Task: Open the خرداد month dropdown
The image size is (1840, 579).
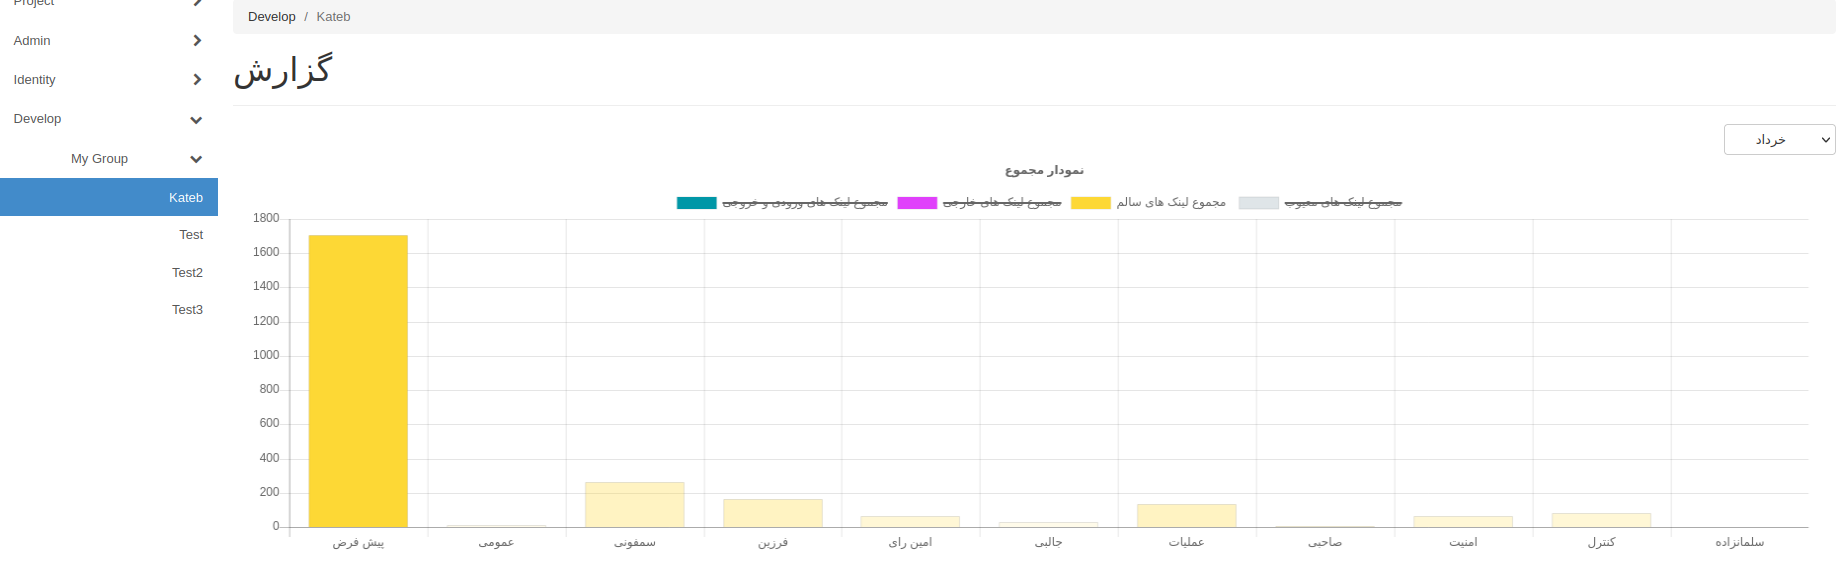Action: pos(1779,140)
